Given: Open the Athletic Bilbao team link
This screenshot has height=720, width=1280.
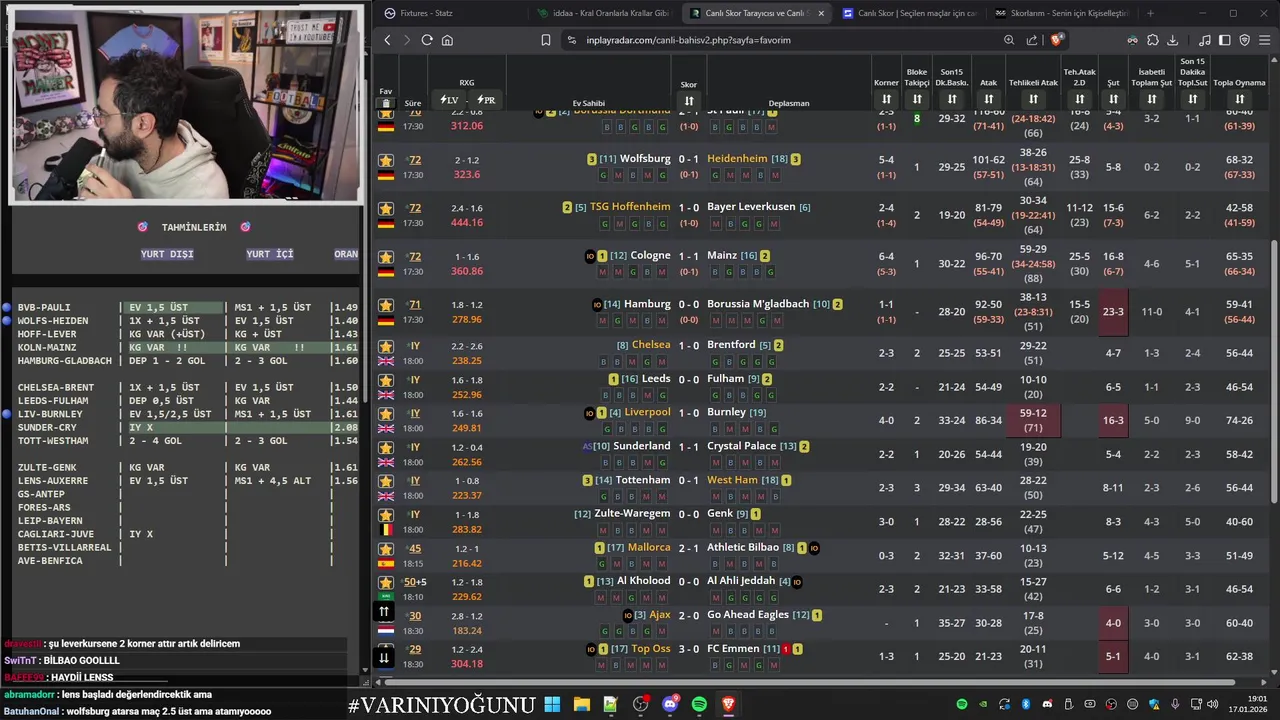Looking at the screenshot, I should pyautogui.click(x=743, y=548).
